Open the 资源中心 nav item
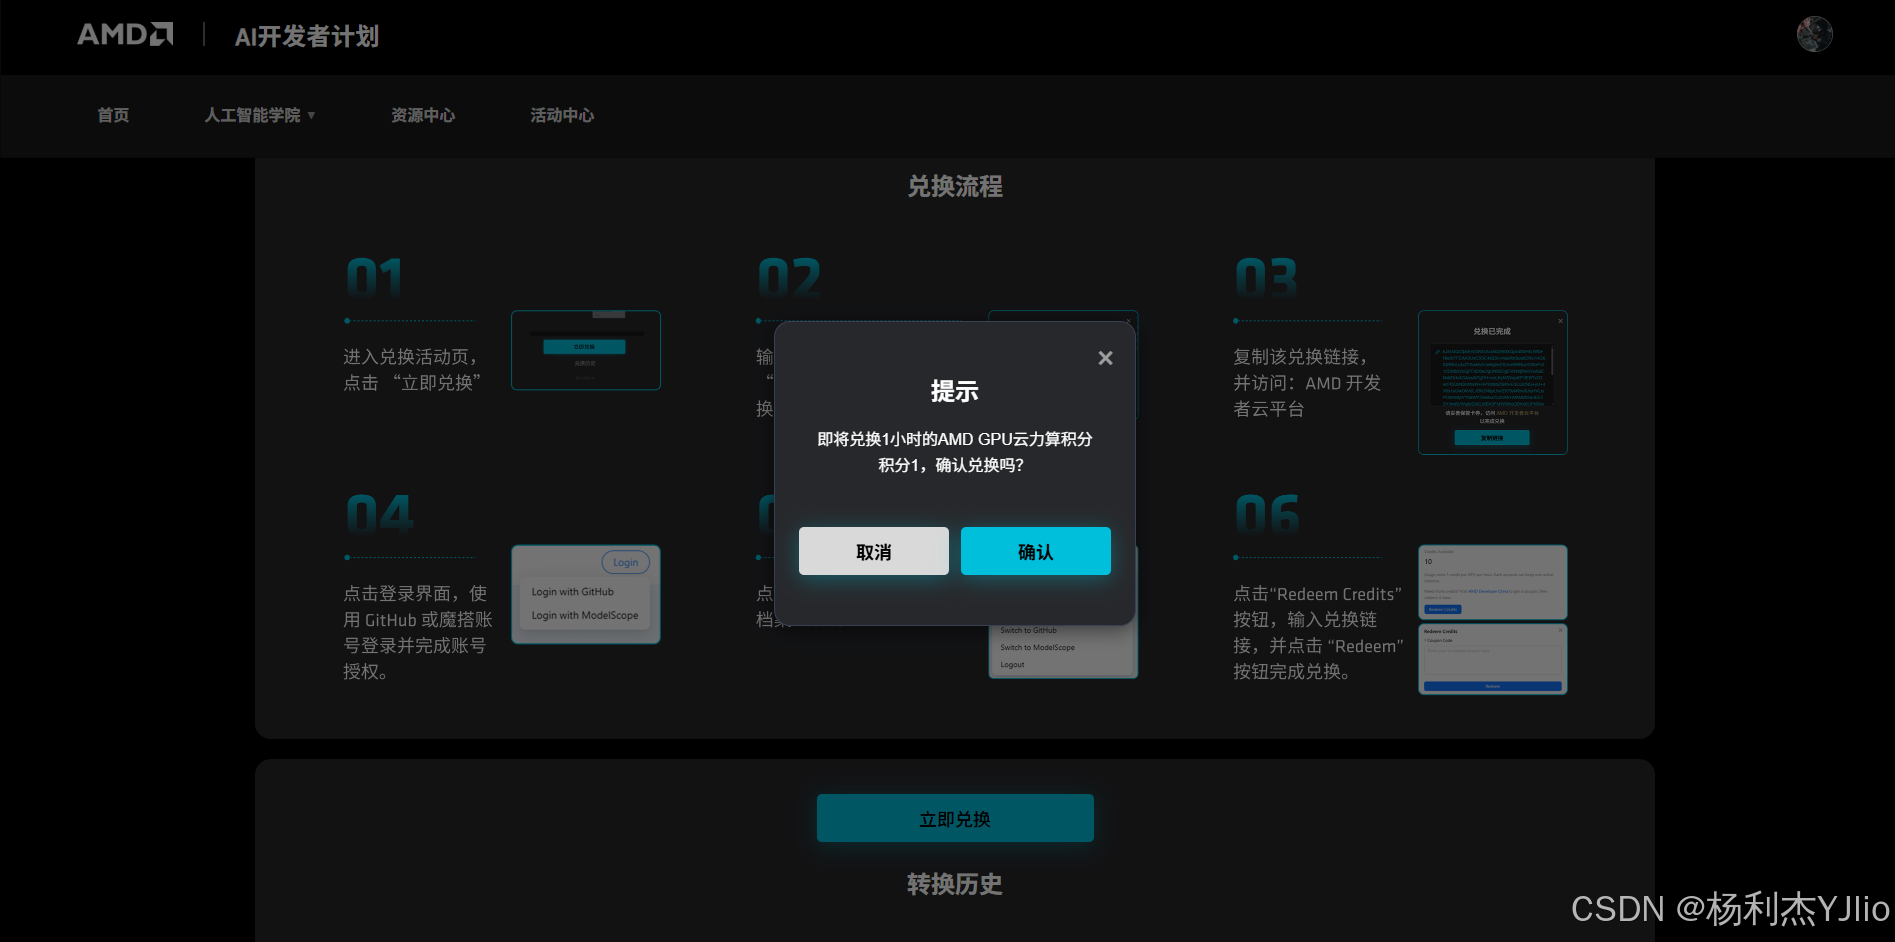This screenshot has width=1895, height=942. [x=423, y=115]
